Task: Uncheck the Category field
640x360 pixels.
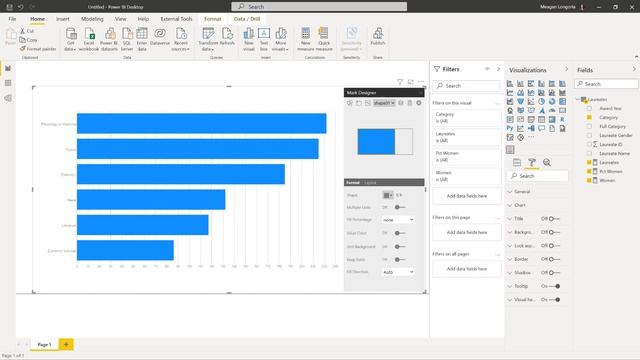Action: coord(589,118)
